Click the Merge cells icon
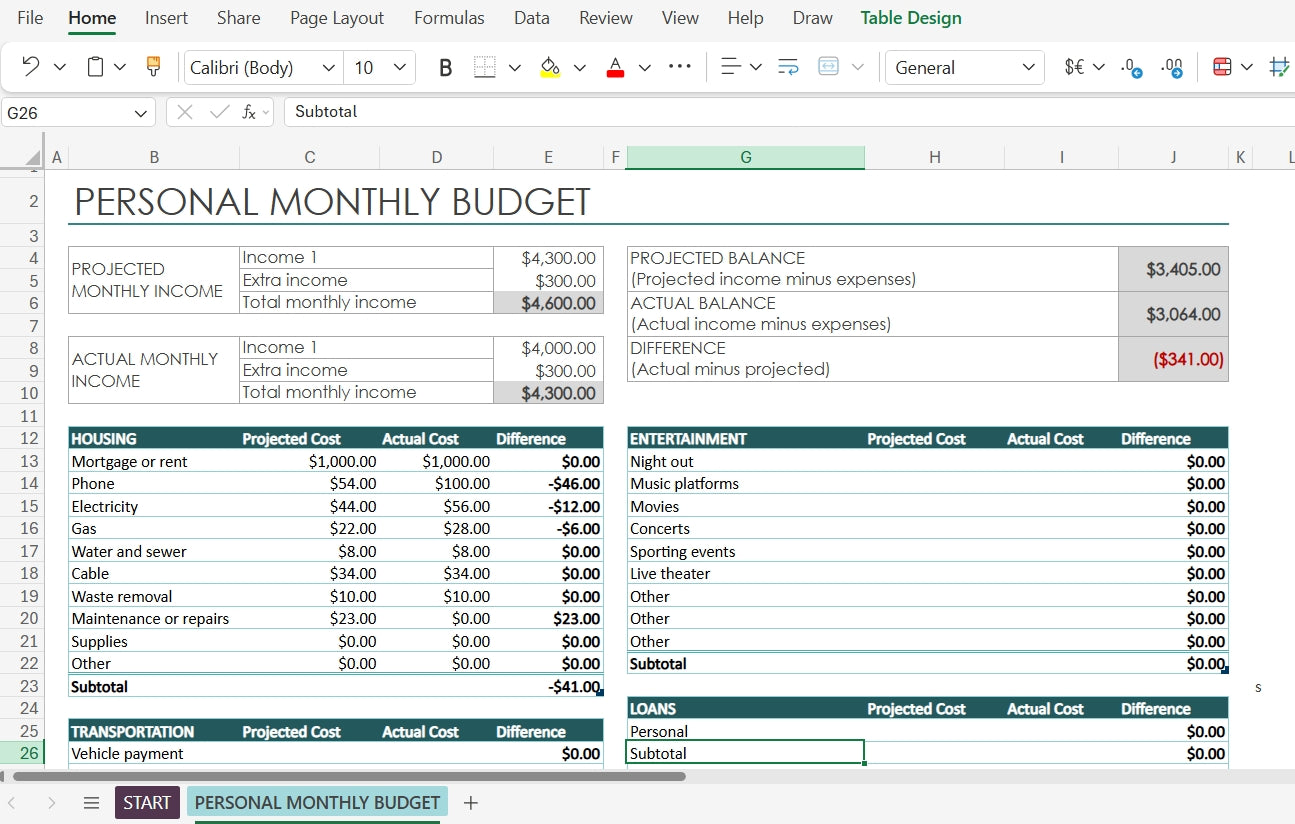Screen dimensions: 1295x824 [828, 67]
